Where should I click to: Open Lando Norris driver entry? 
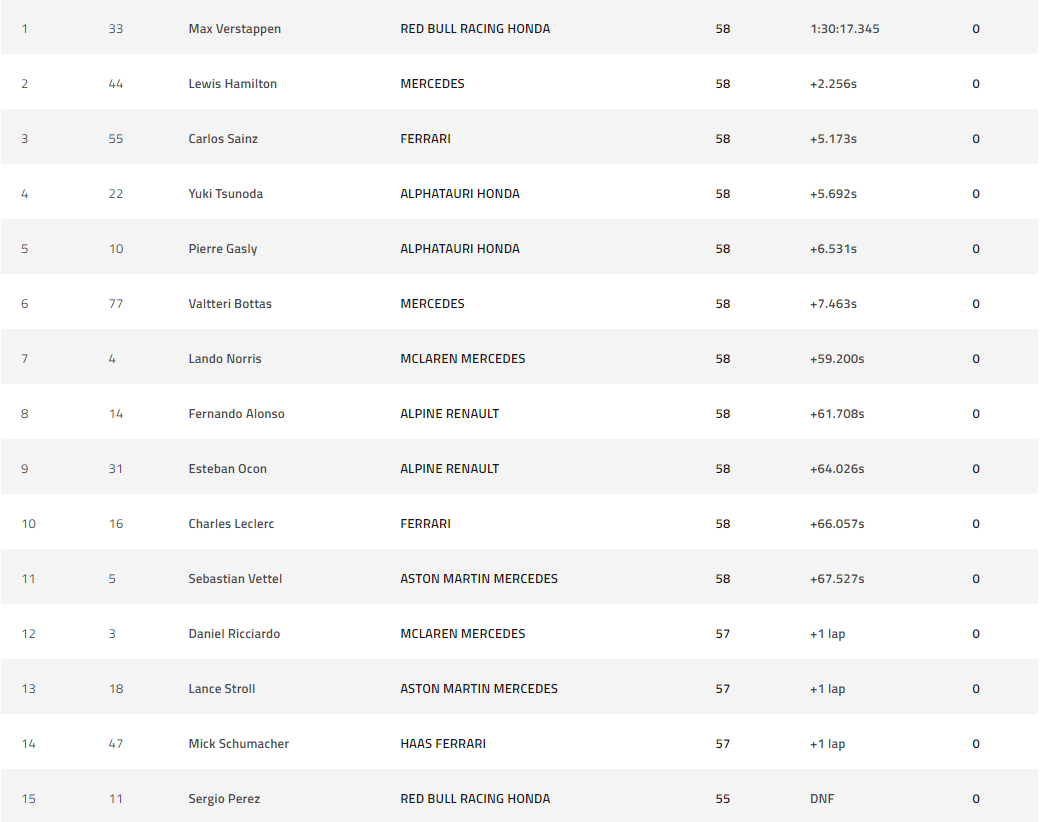click(225, 359)
